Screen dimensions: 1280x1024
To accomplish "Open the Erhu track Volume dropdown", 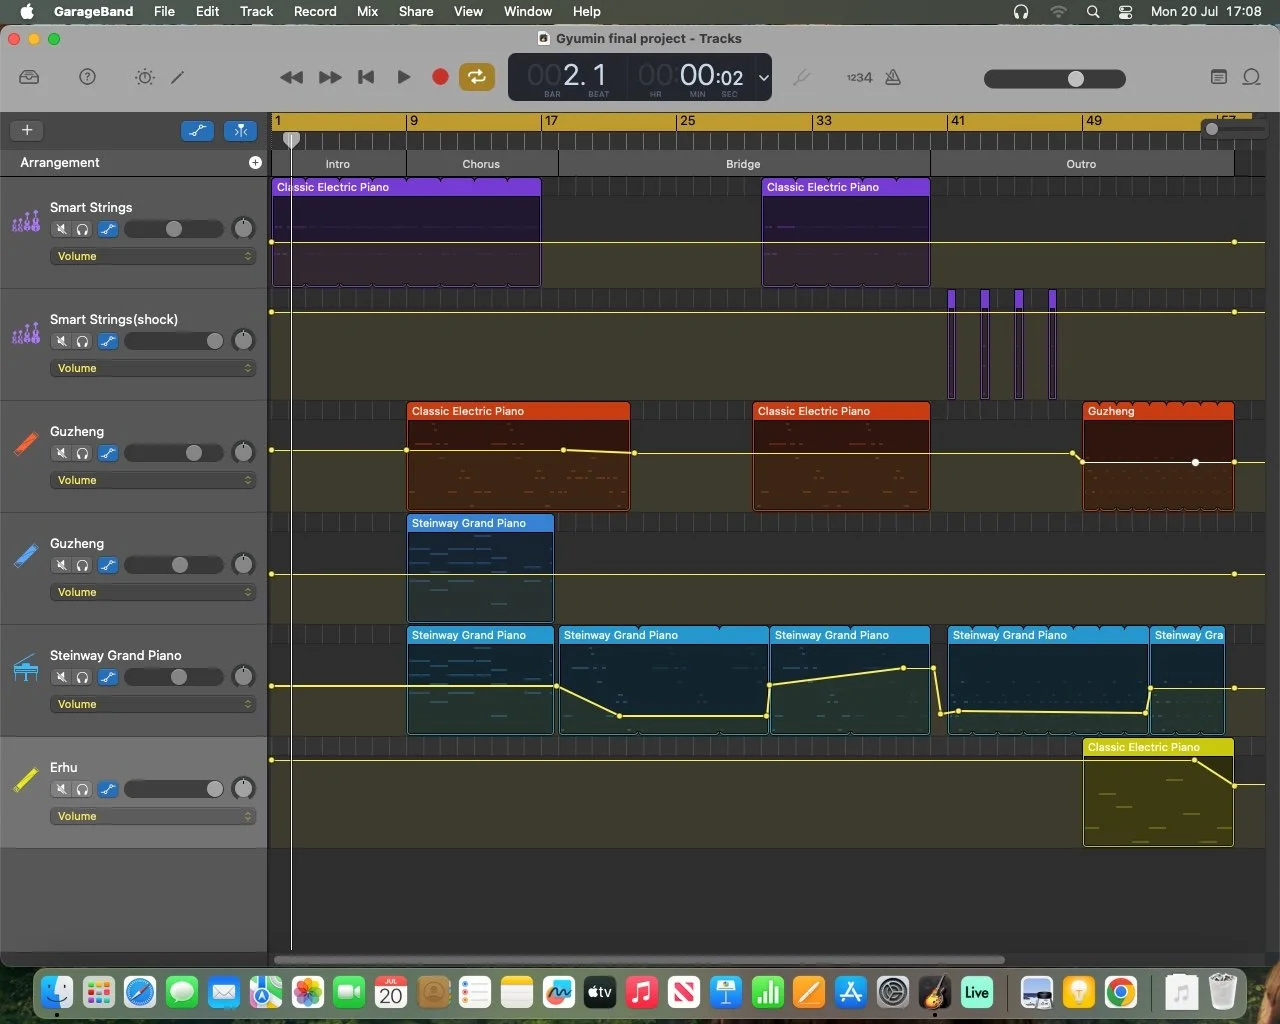I will point(153,816).
